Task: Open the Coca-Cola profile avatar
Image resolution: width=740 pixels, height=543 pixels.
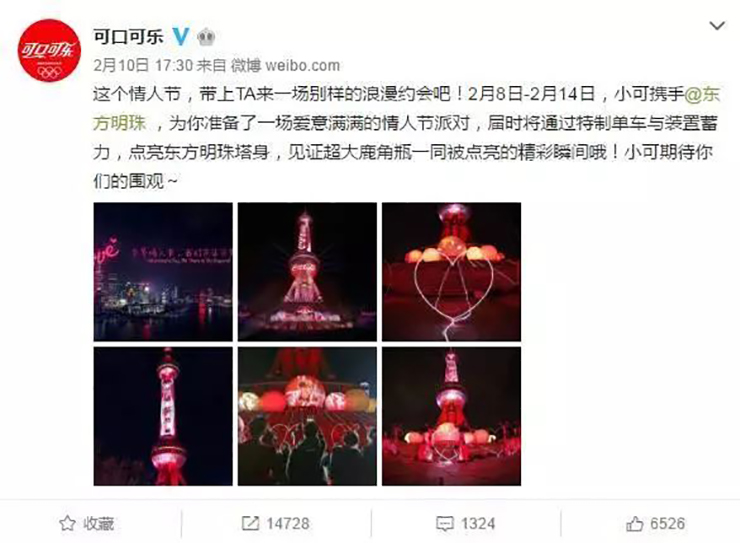Action: (49, 50)
